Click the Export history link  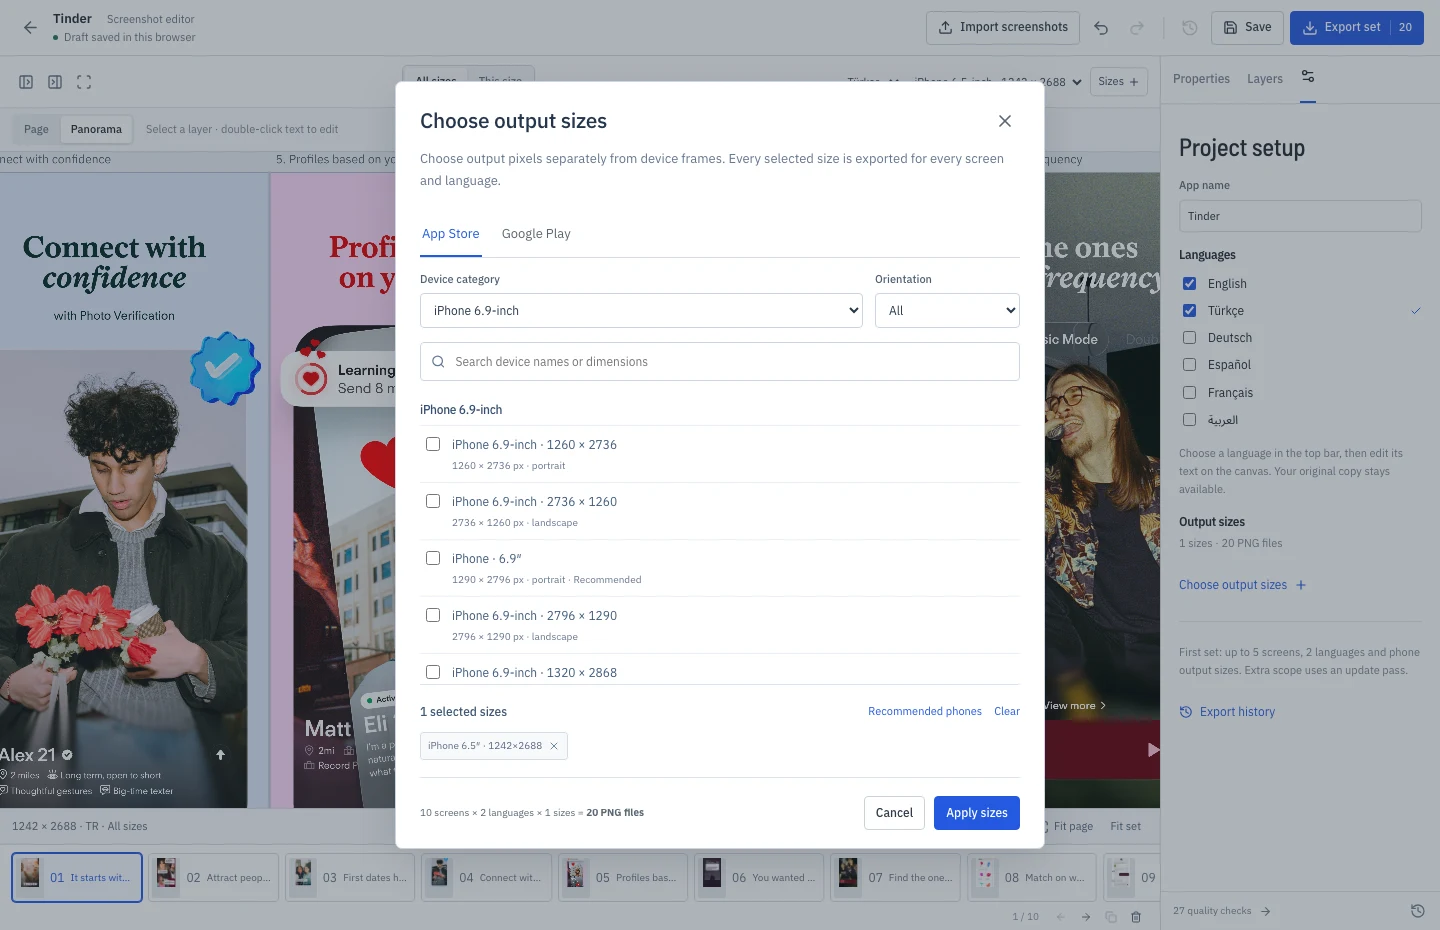pyautogui.click(x=1228, y=712)
